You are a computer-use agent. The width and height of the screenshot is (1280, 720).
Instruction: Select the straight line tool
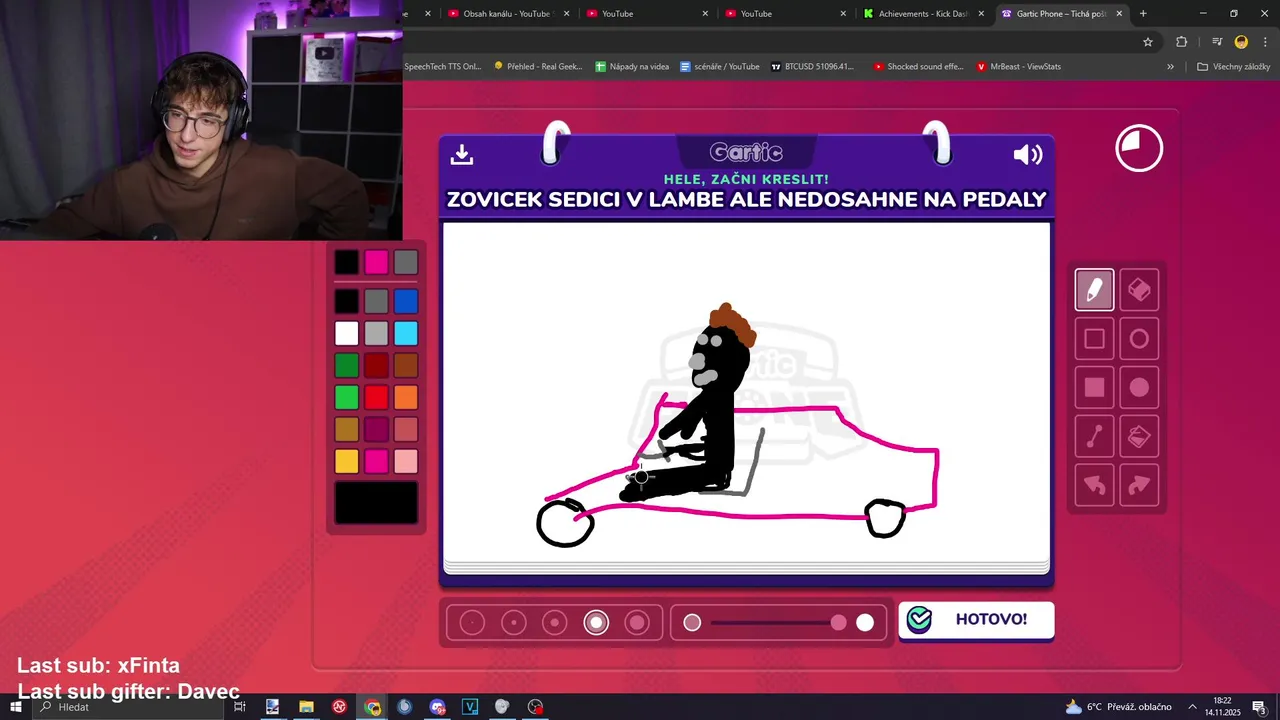[1094, 437]
